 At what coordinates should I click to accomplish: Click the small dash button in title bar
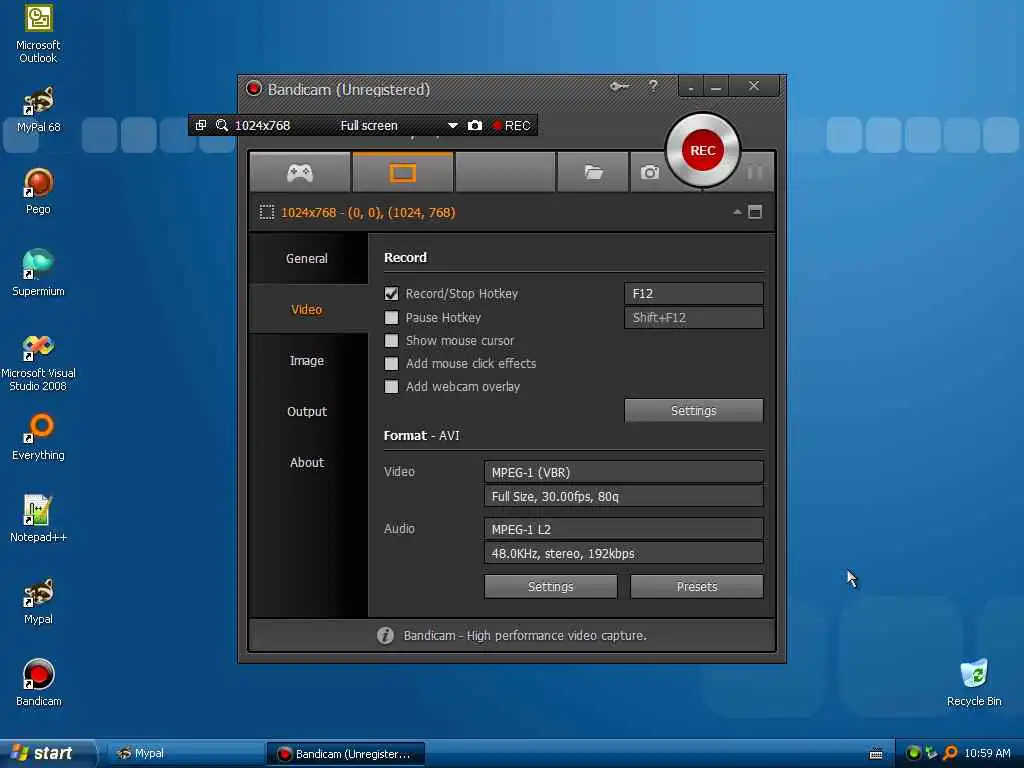pos(691,87)
